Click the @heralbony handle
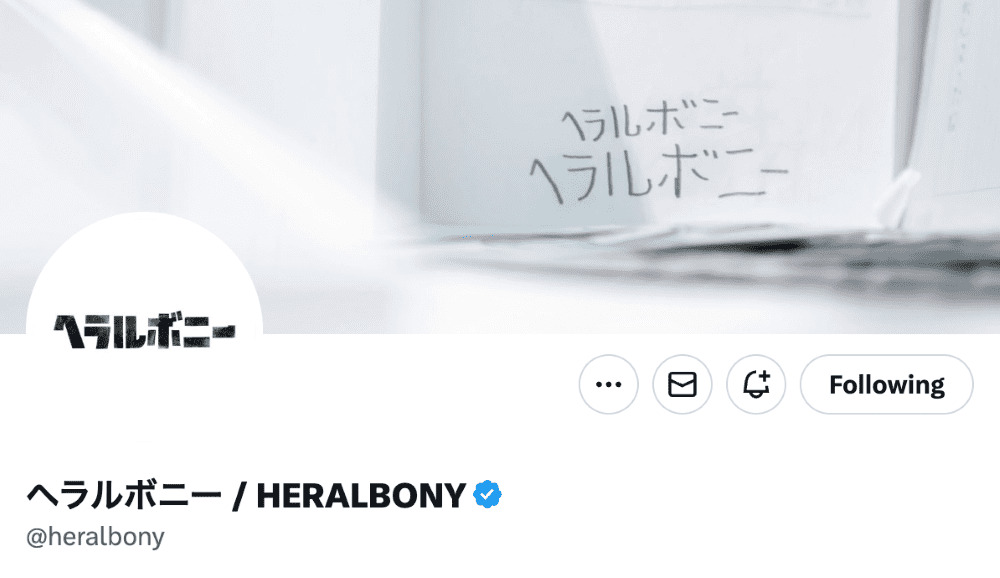The height and width of the screenshot is (578, 1000). (95, 537)
